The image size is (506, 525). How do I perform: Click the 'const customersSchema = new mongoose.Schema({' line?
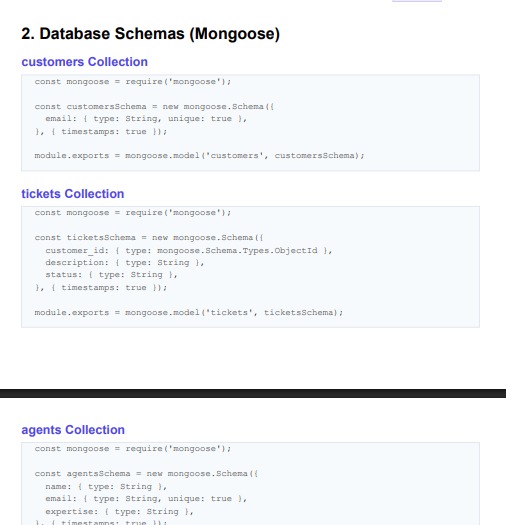(x=154, y=106)
